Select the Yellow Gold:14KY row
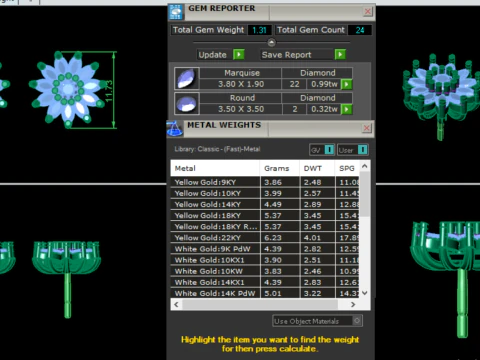480x360 pixels. [x=265, y=204]
